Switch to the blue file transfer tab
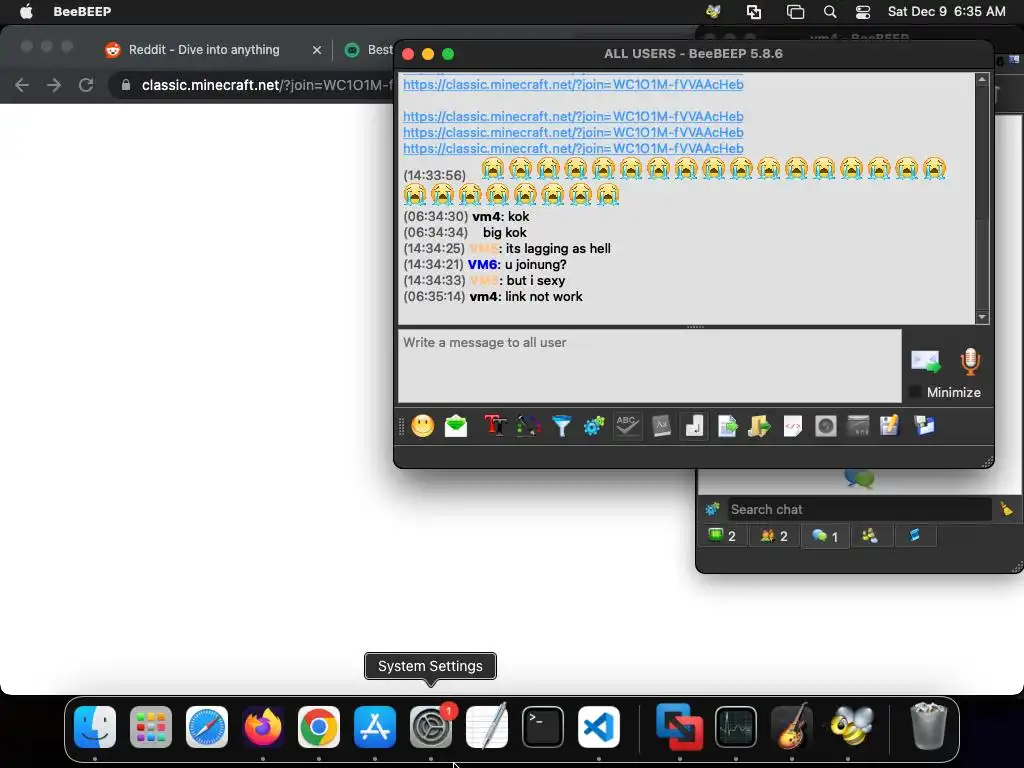The height and width of the screenshot is (768, 1024). pos(914,536)
